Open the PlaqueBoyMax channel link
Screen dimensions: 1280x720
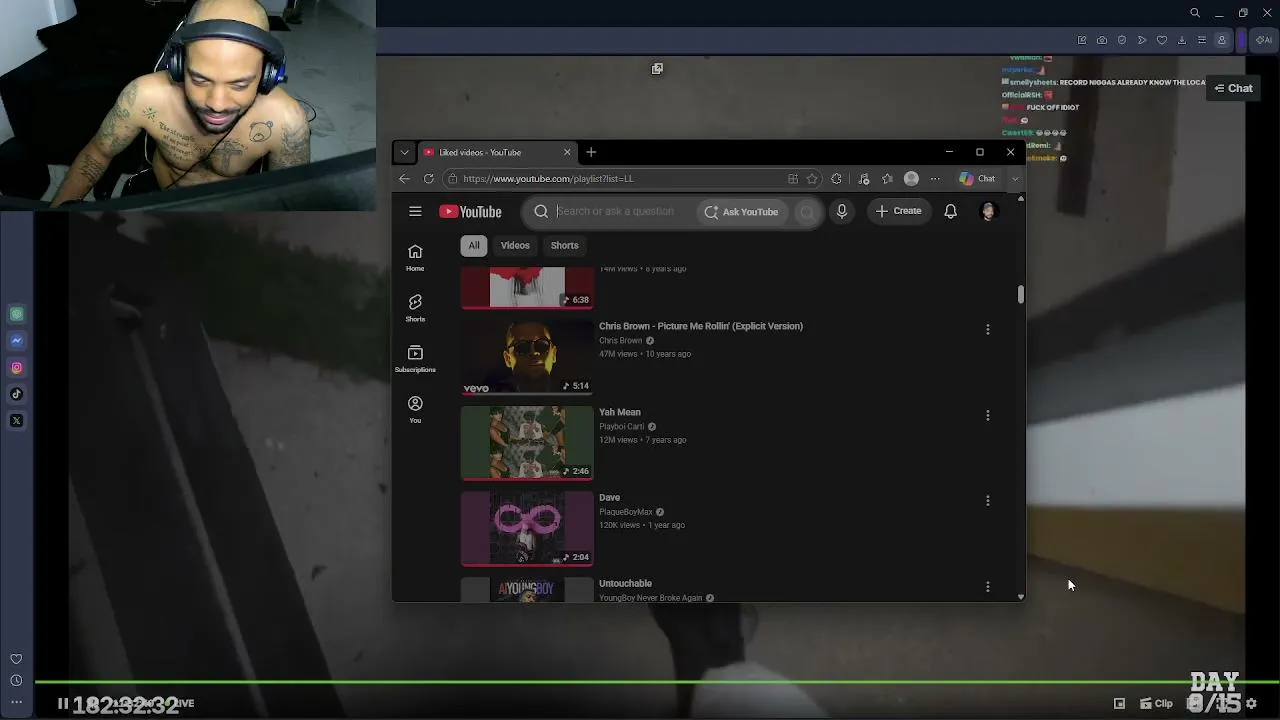click(x=626, y=512)
